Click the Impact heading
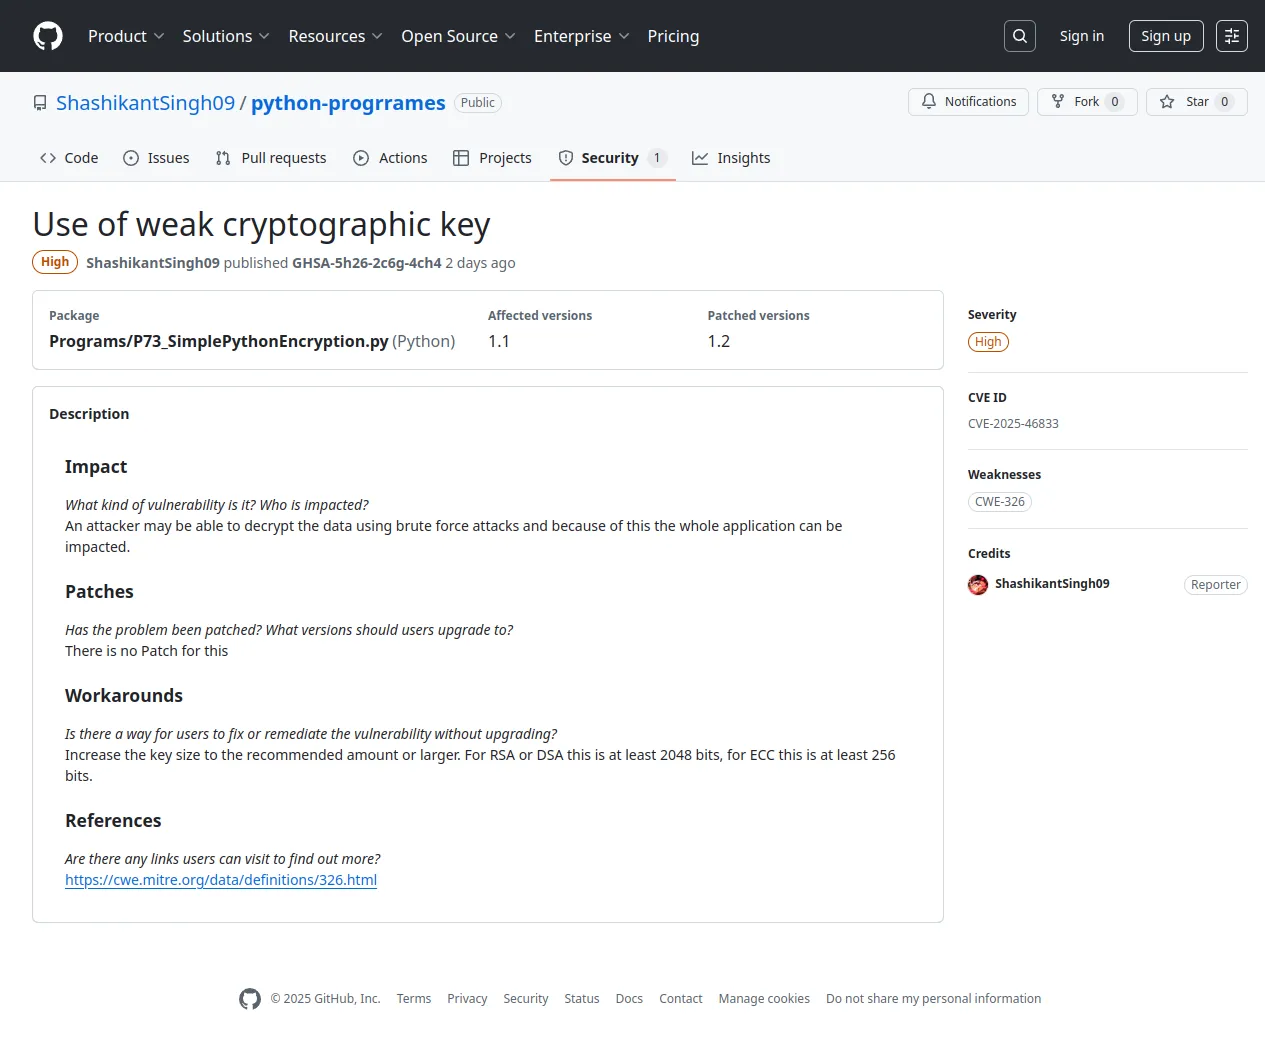Viewport: 1265px width, 1052px height. (96, 467)
